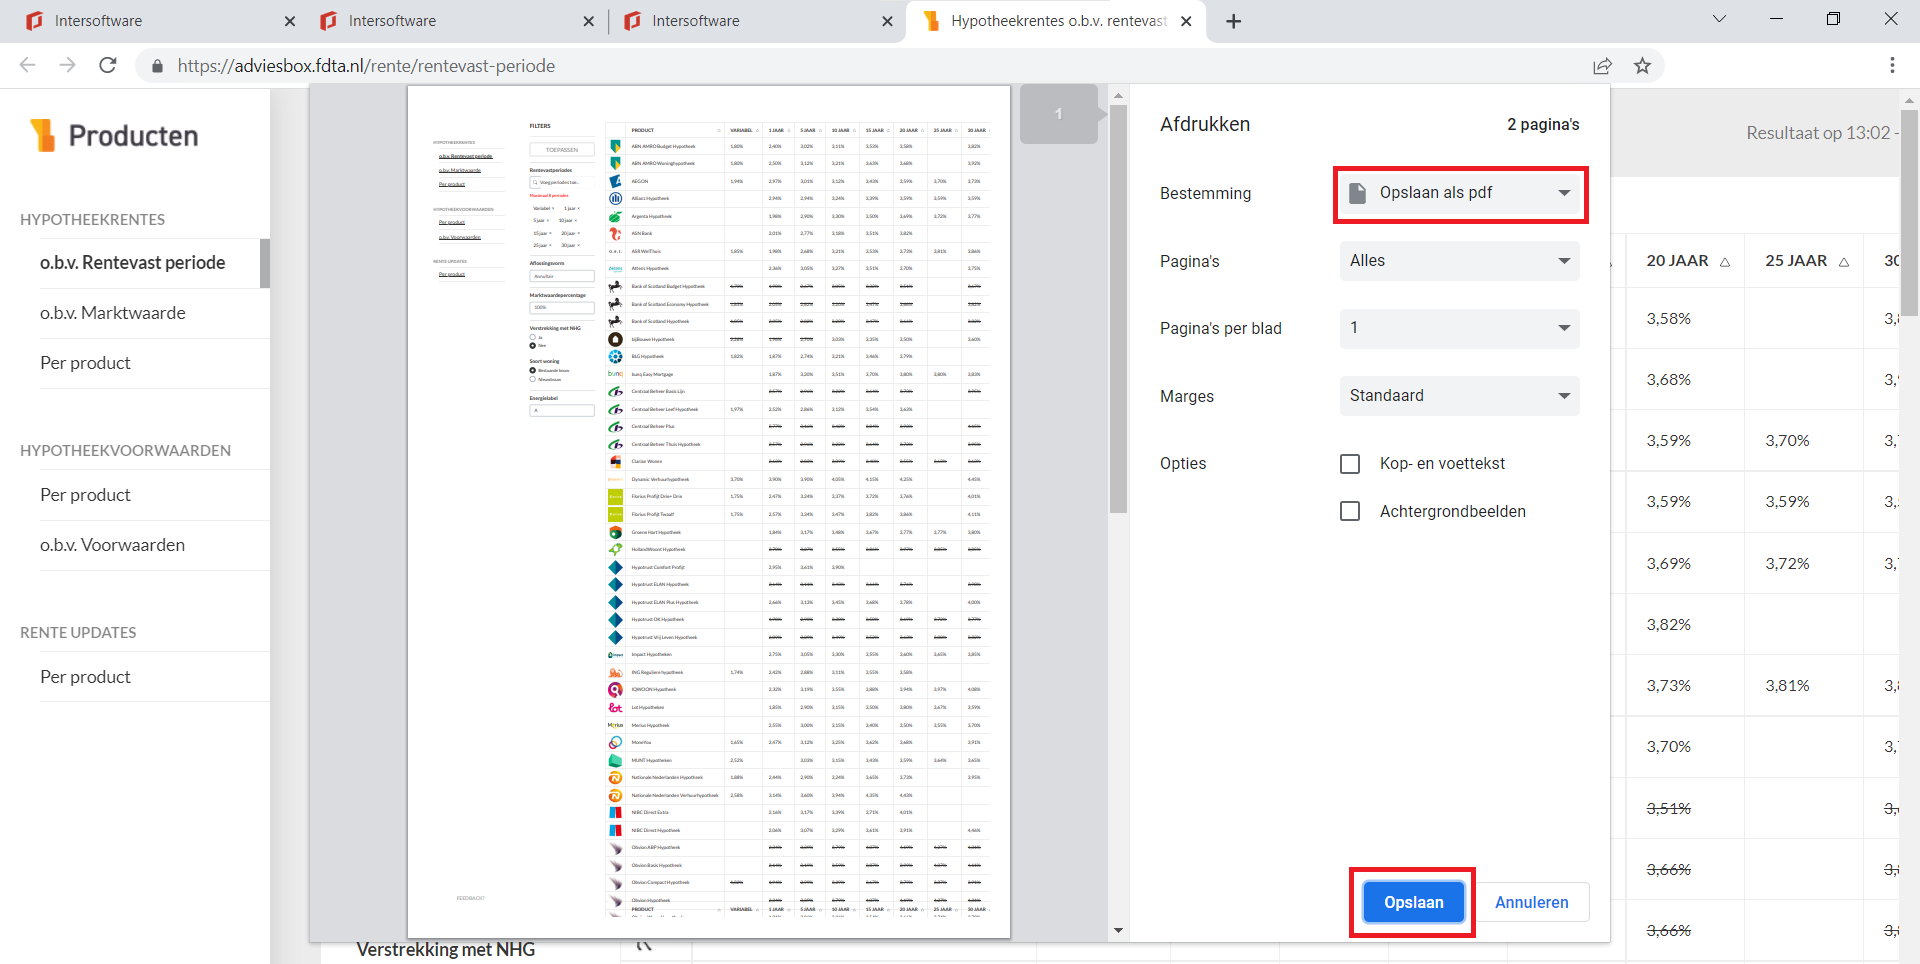Close the first Intersoftware tab
The image size is (1920, 964).
coord(290,21)
